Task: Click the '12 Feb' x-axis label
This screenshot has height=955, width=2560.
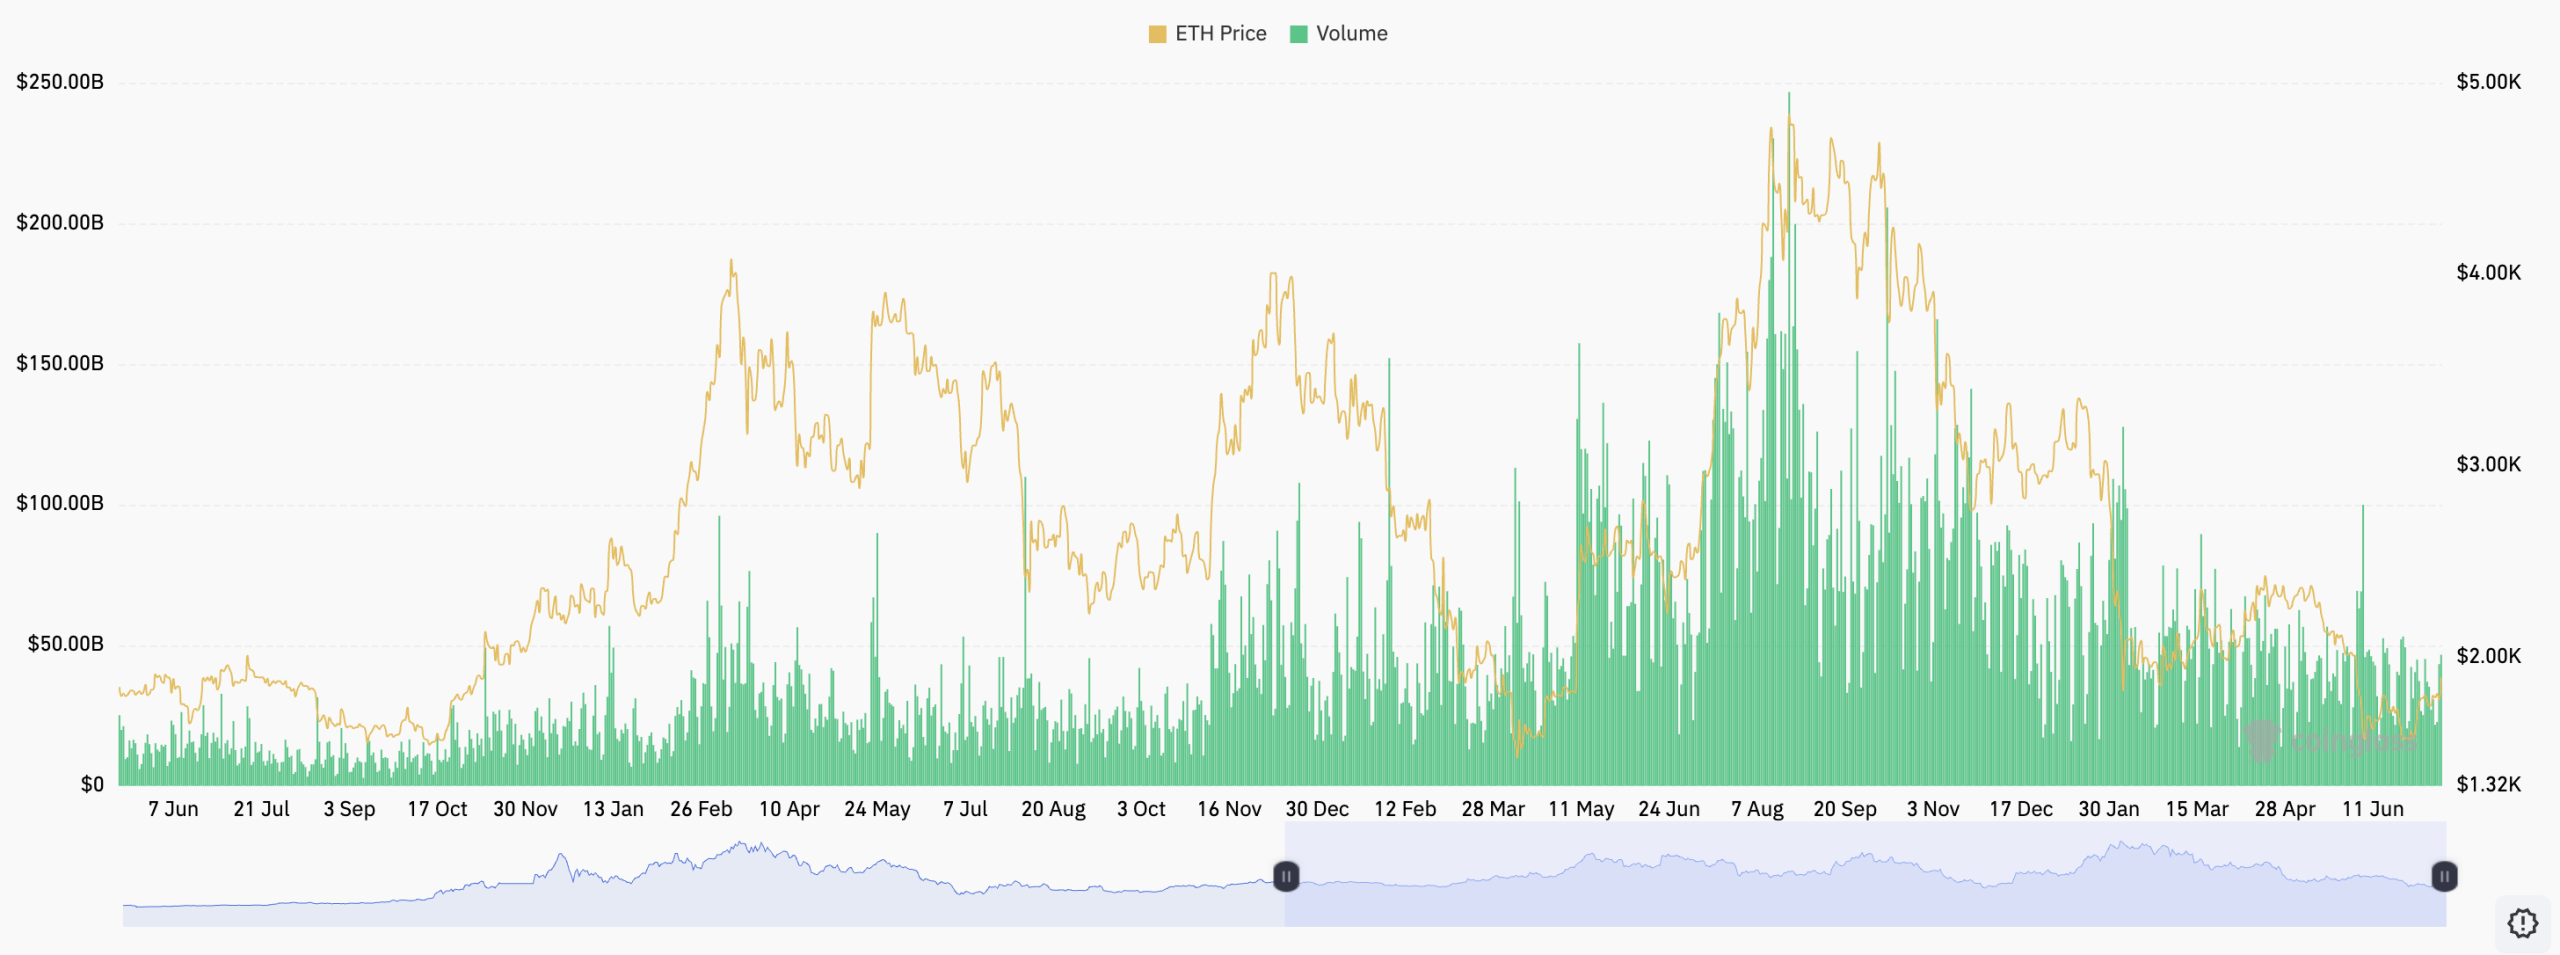Action: [x=1405, y=809]
